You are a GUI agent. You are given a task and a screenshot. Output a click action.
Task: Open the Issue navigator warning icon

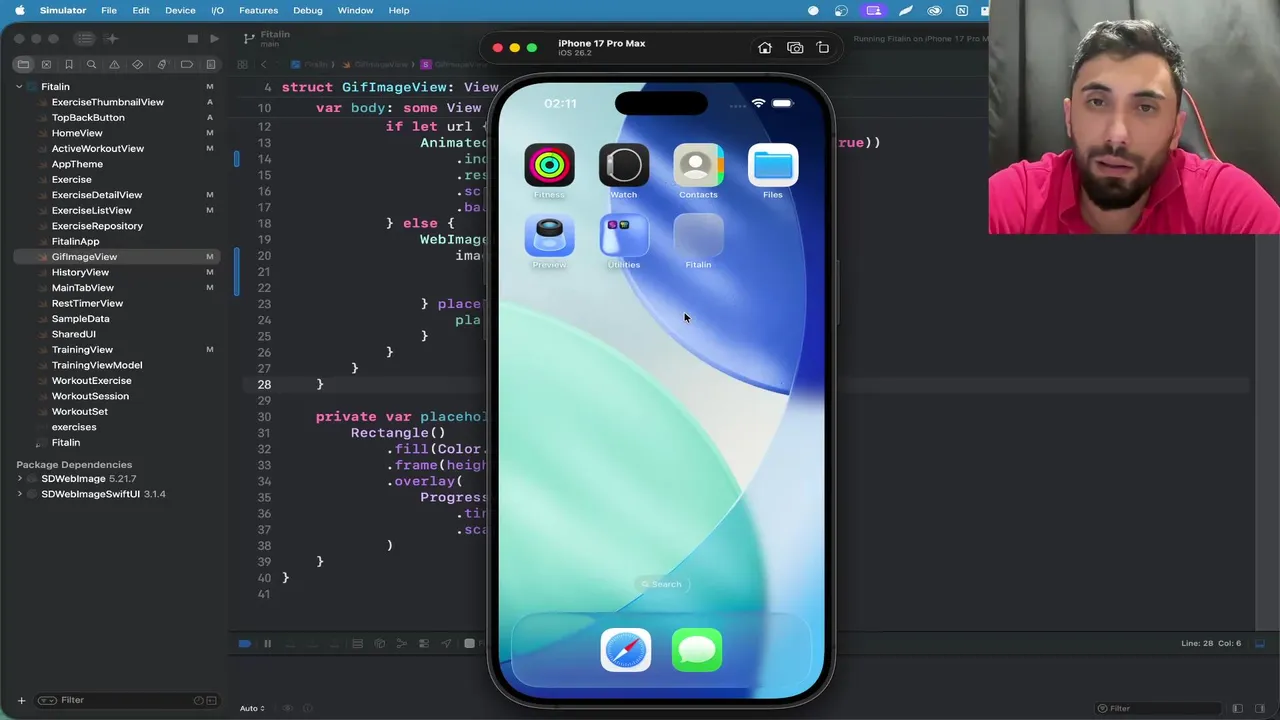tap(114, 64)
